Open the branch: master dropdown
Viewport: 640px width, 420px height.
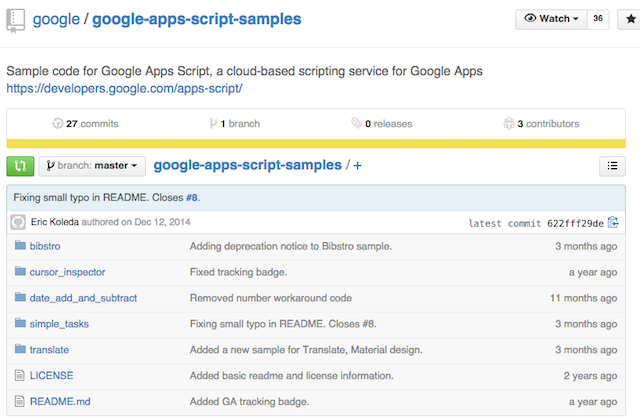[92, 166]
